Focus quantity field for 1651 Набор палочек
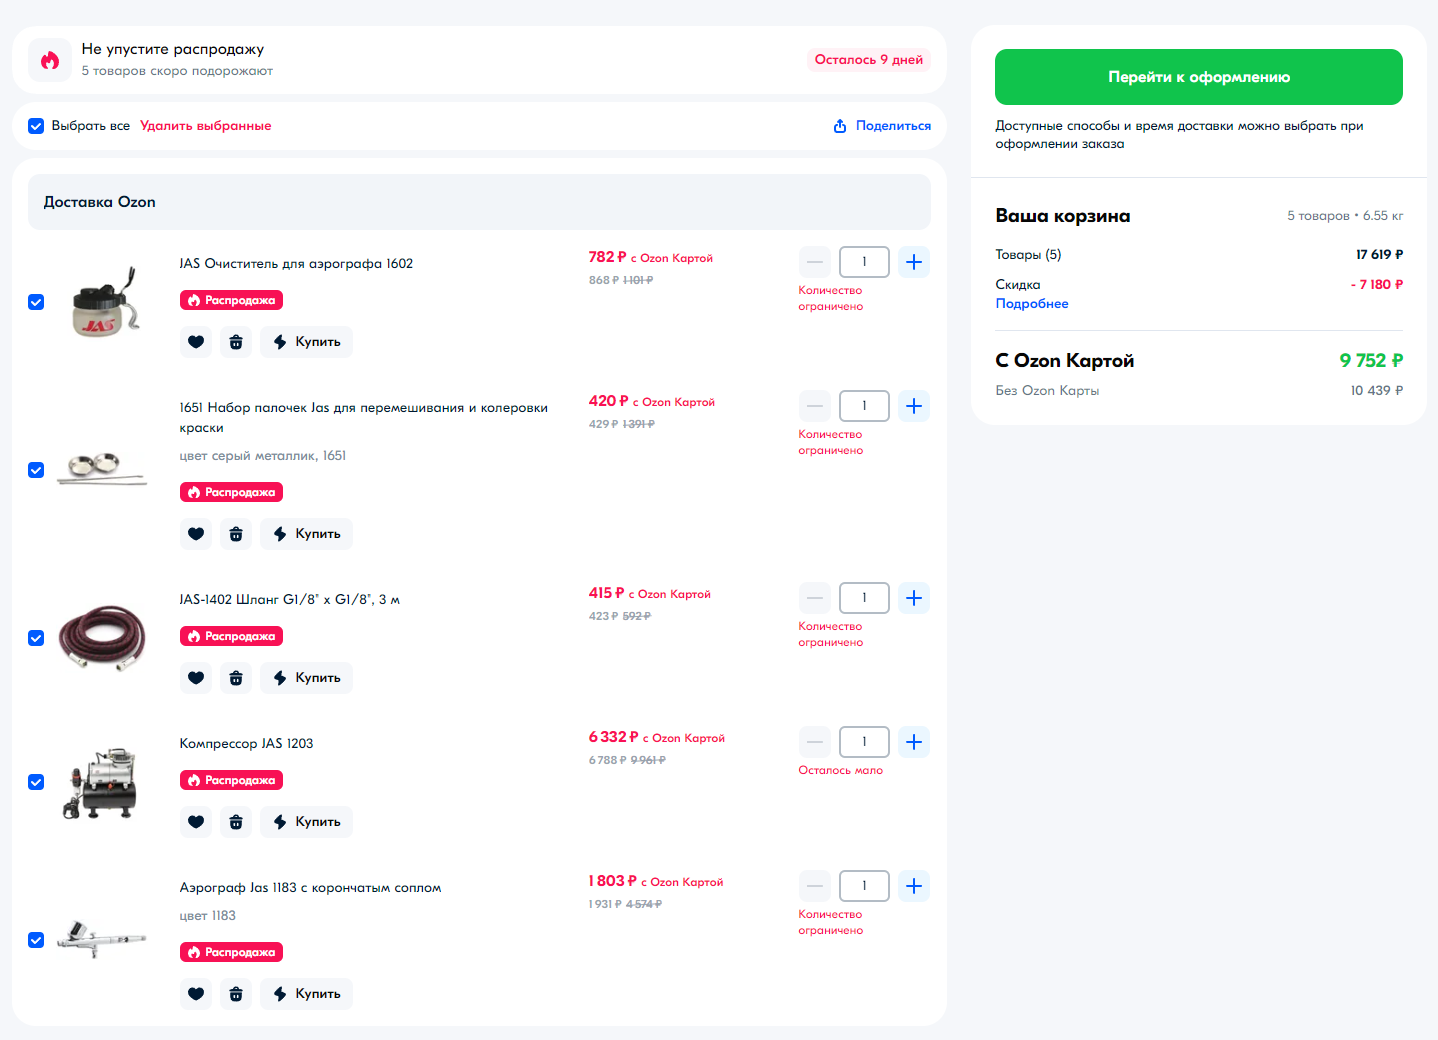Image resolution: width=1438 pixels, height=1040 pixels. 864,406
